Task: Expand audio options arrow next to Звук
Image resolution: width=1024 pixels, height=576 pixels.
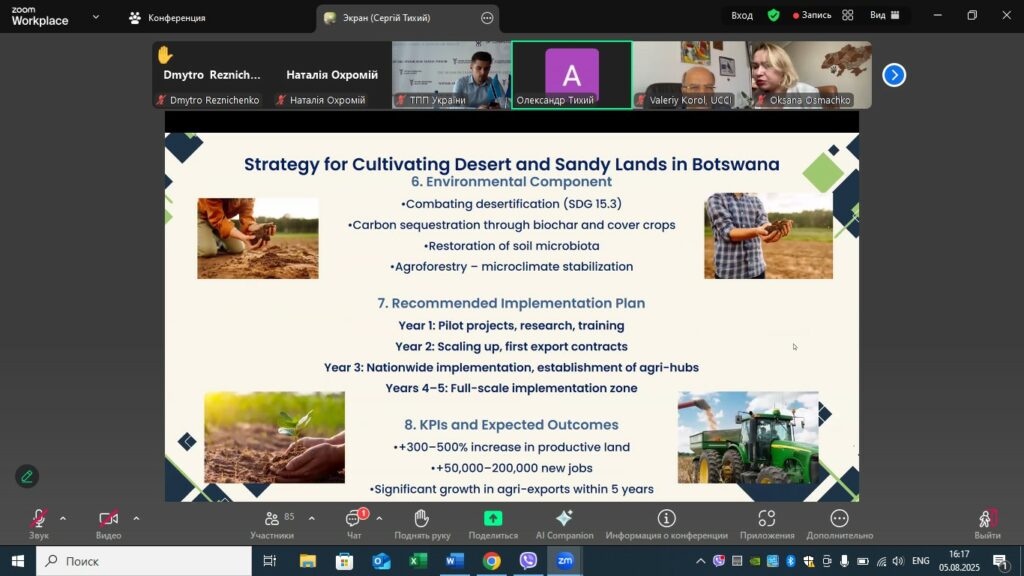Action: point(63,518)
